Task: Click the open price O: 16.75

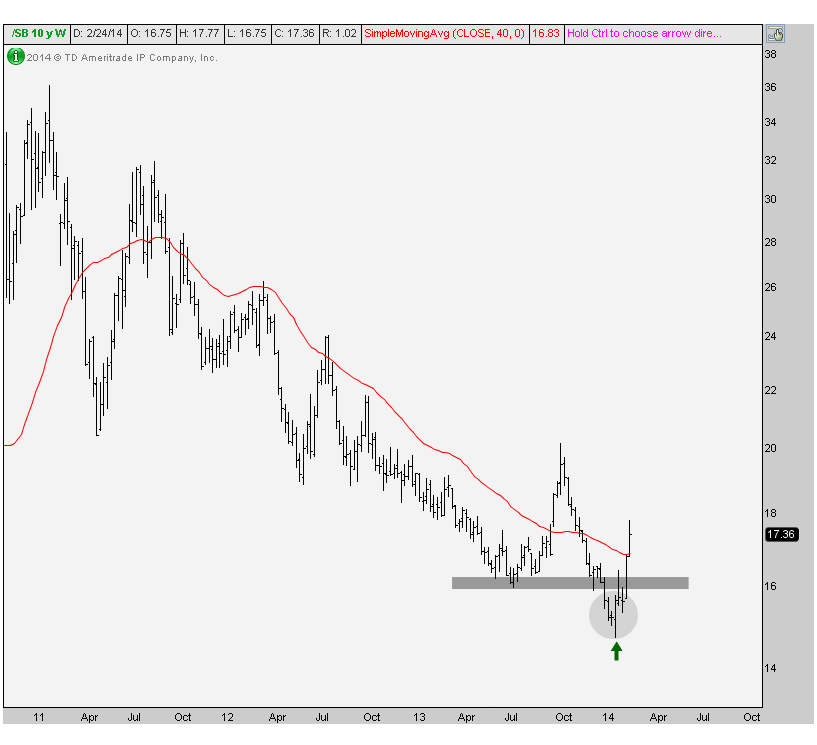Action: 151,33
